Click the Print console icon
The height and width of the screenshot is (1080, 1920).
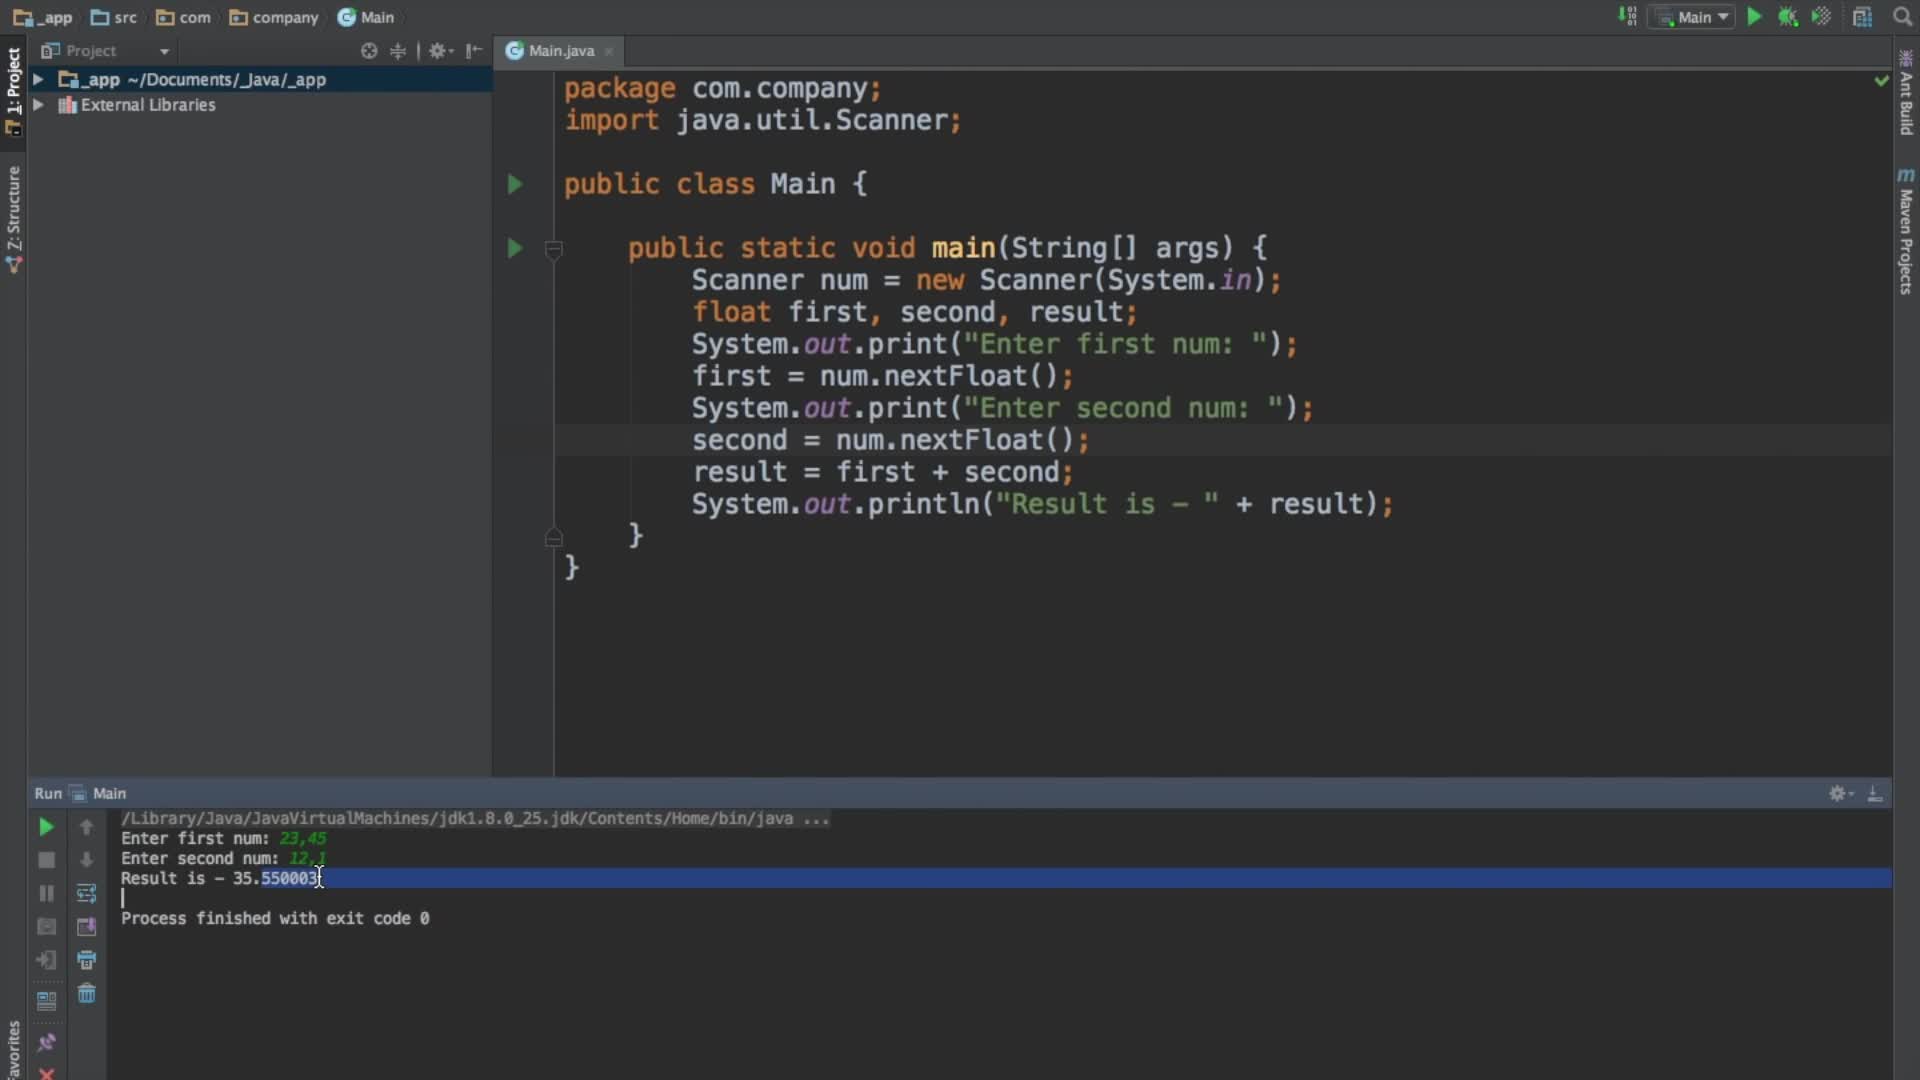click(86, 960)
